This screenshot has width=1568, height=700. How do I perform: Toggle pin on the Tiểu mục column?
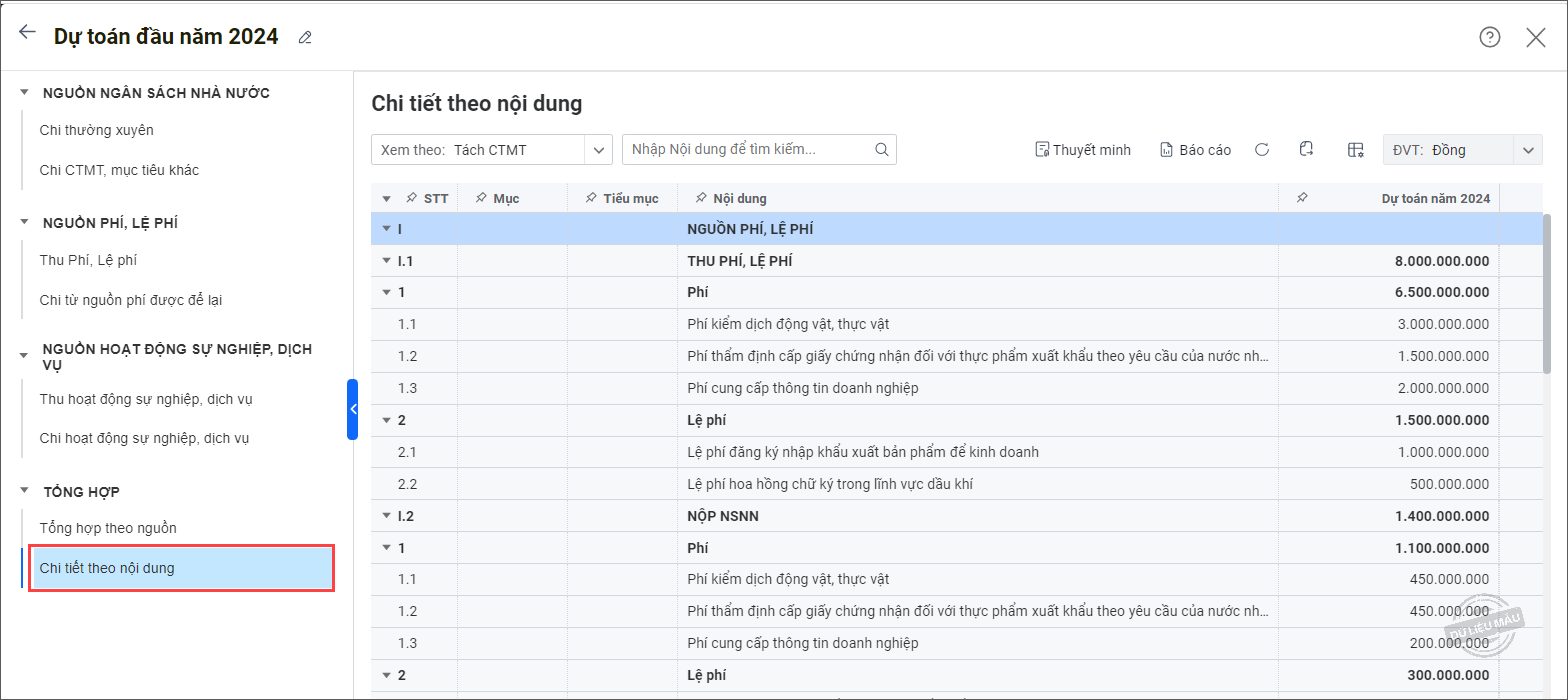tap(591, 198)
